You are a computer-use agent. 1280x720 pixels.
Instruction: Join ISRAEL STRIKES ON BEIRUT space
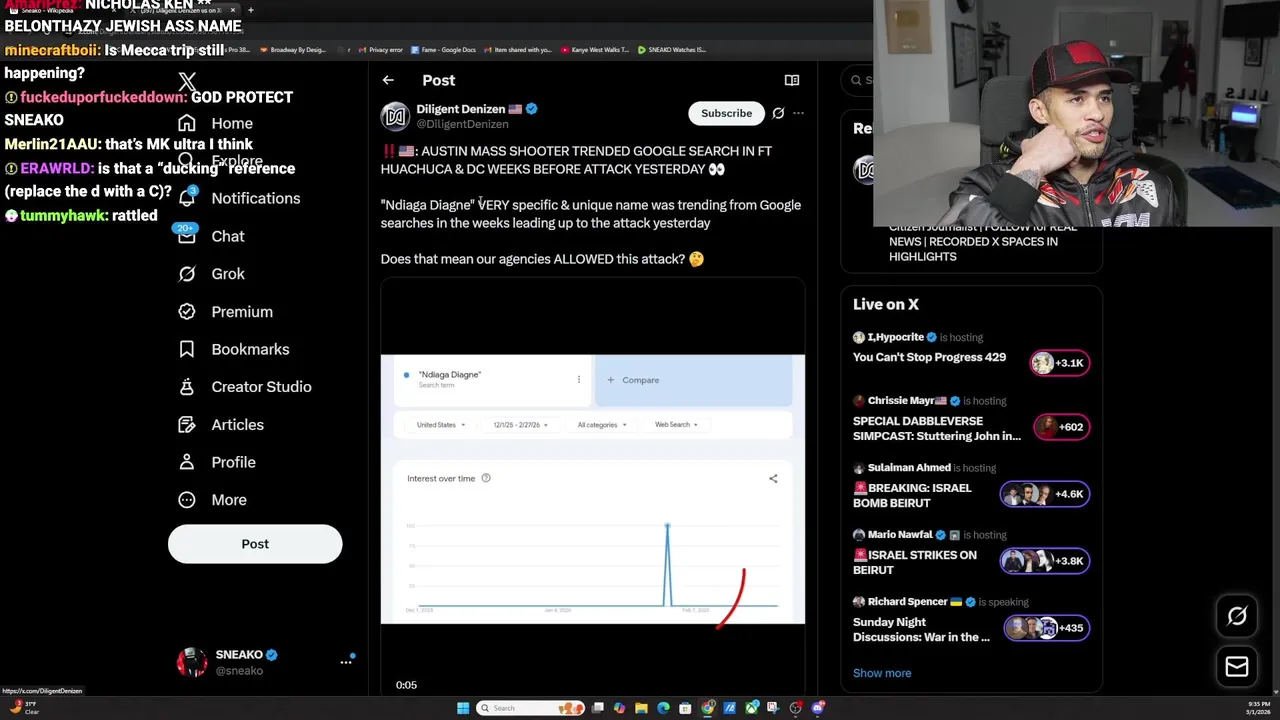(915, 562)
